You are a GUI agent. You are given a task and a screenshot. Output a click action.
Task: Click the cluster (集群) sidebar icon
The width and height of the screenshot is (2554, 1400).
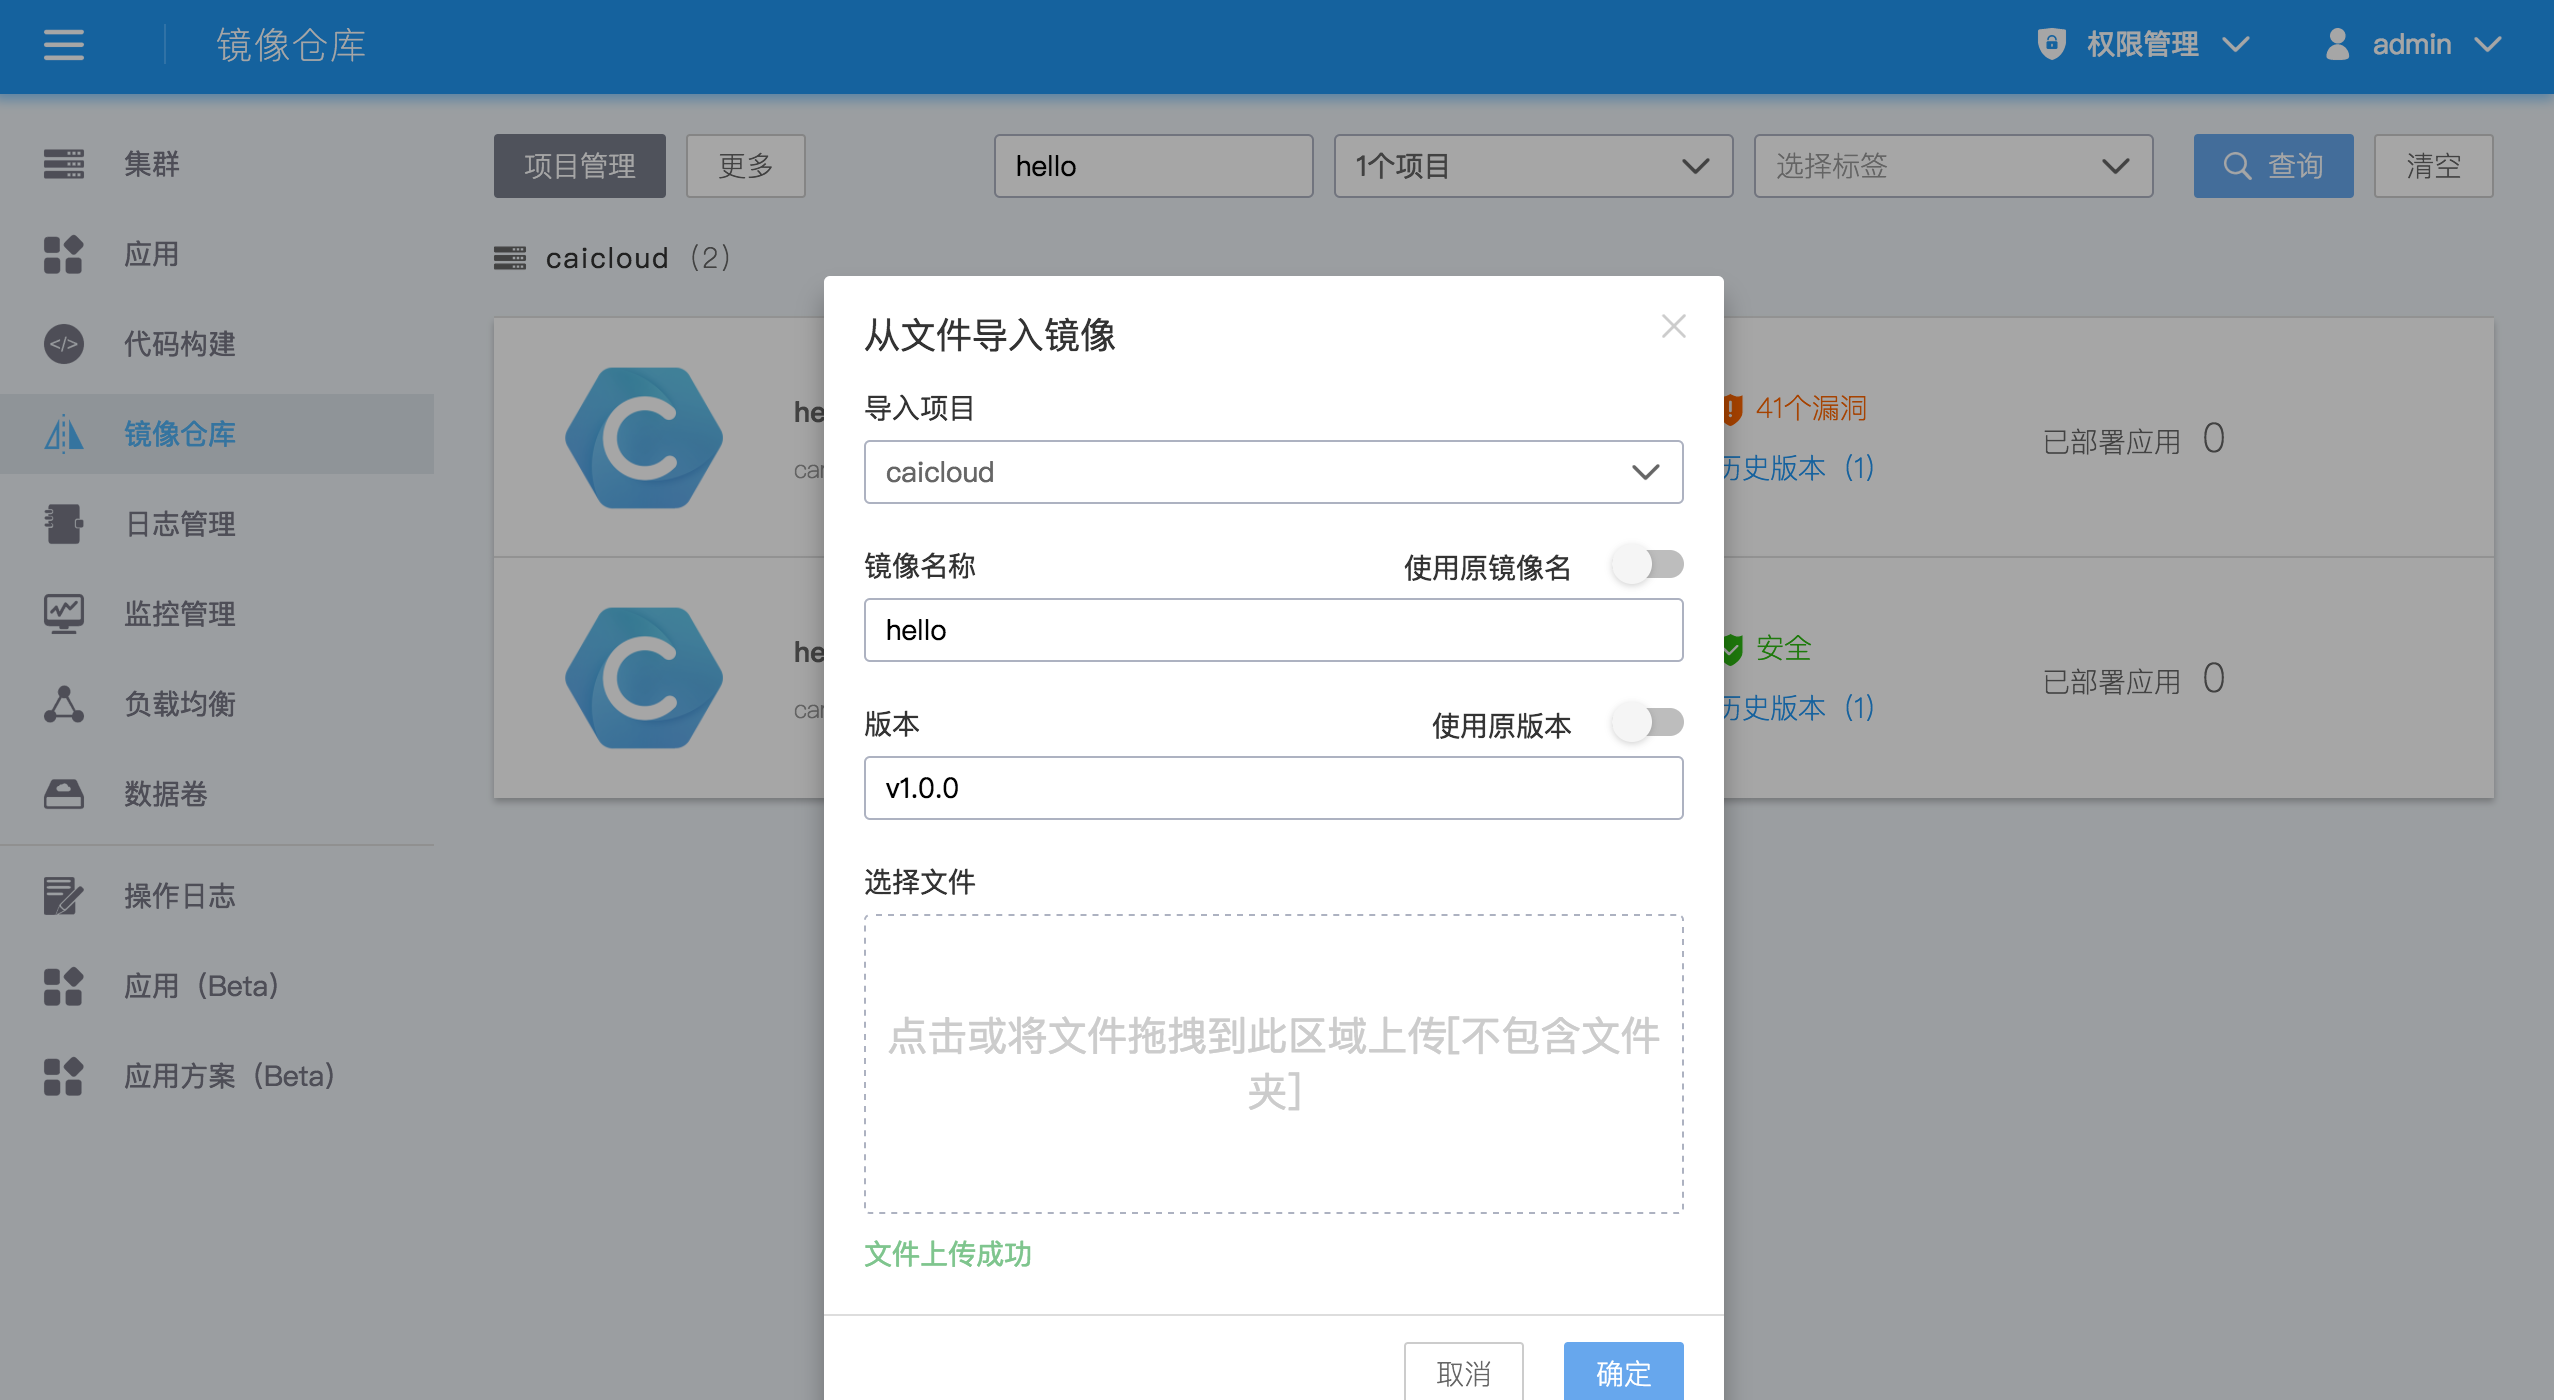[x=63, y=163]
